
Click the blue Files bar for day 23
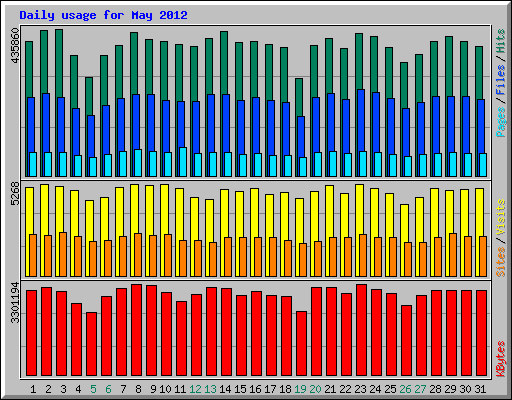(x=361, y=120)
